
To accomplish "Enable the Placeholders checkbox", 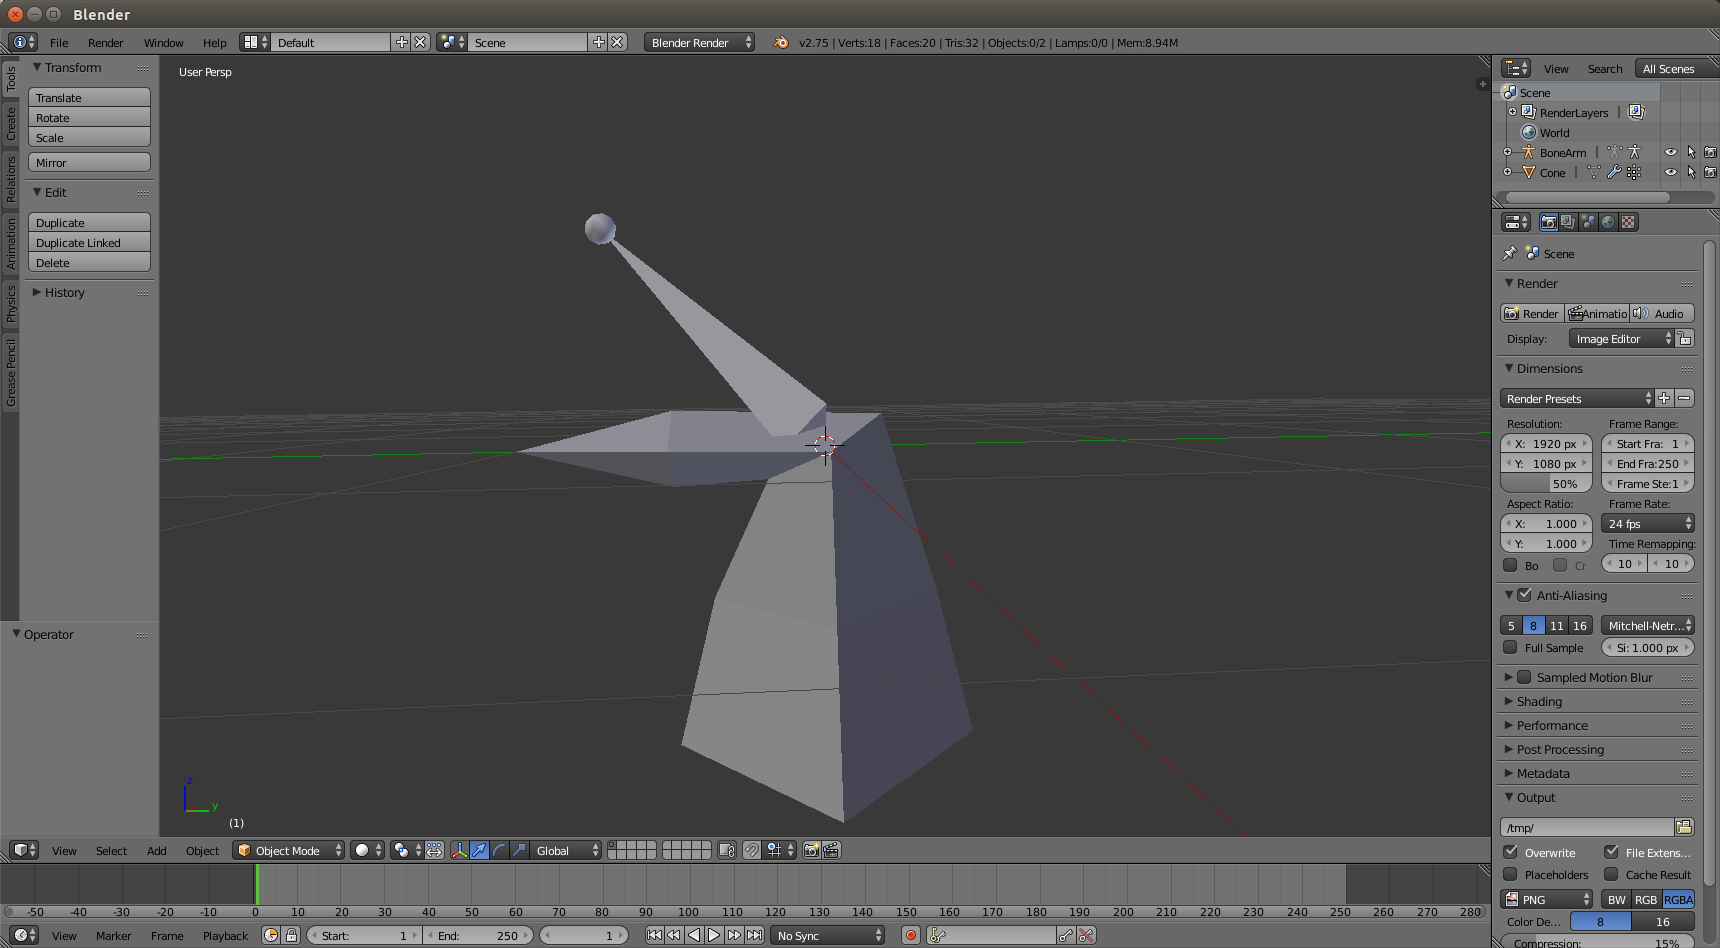I will pos(1511,874).
